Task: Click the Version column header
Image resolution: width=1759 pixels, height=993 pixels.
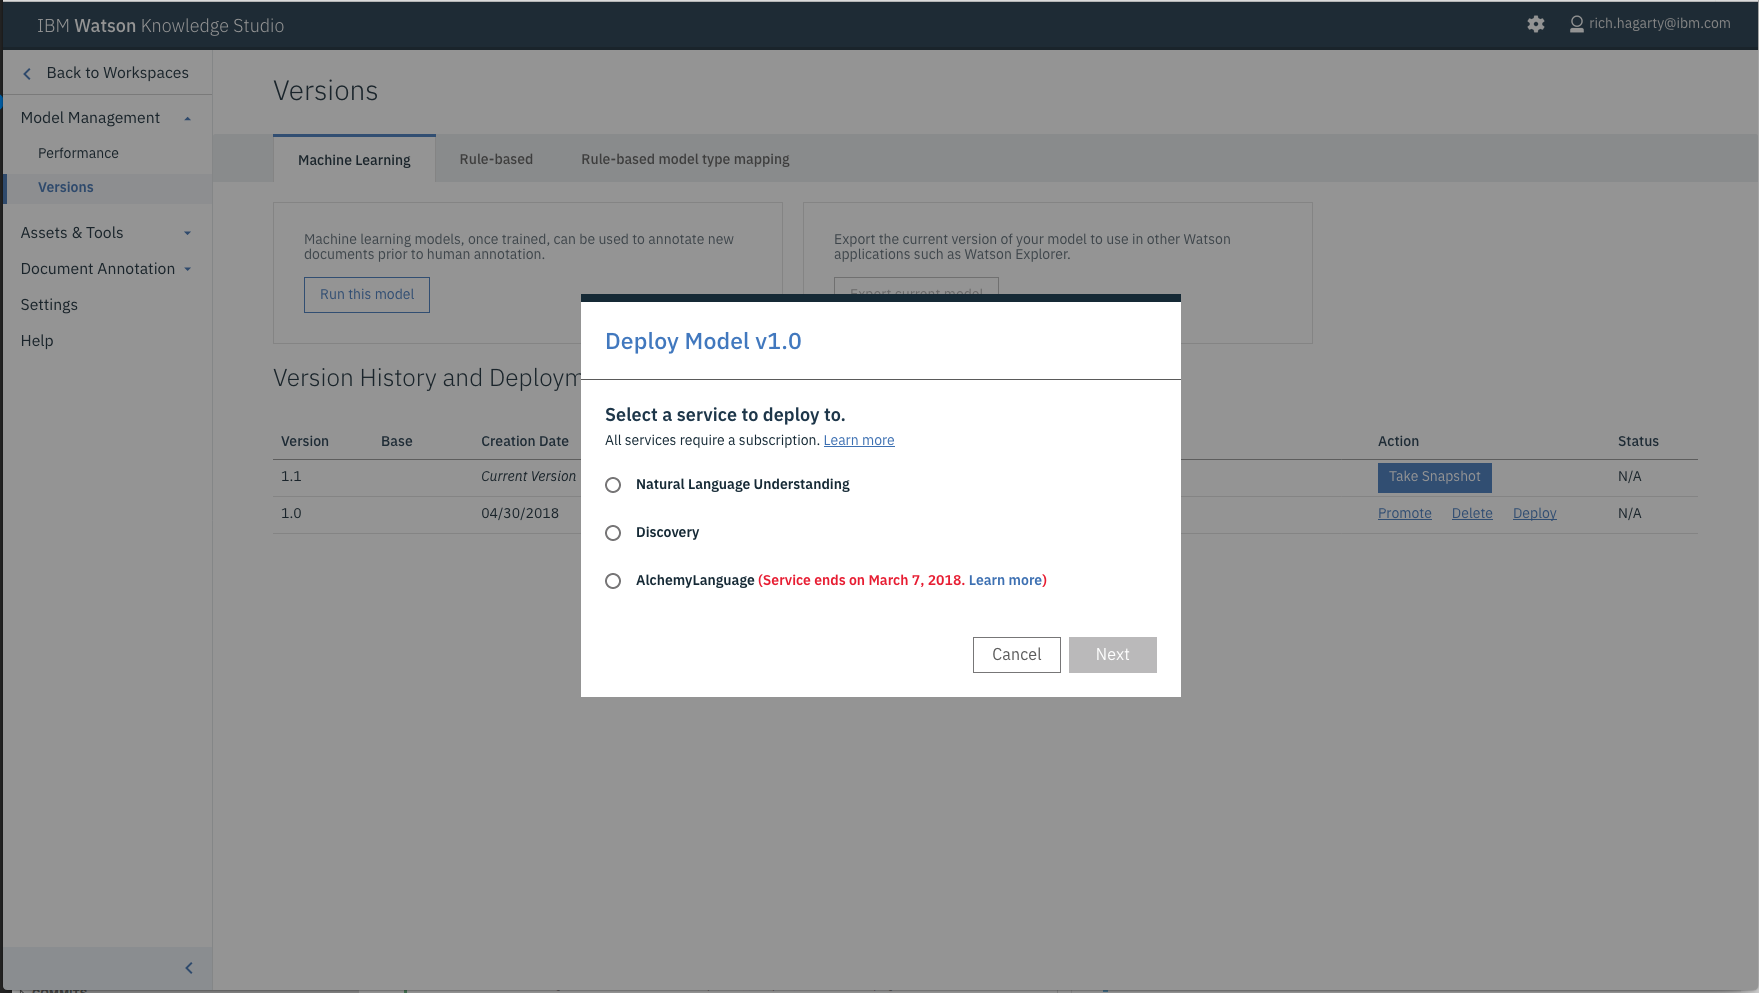Action: tap(305, 441)
